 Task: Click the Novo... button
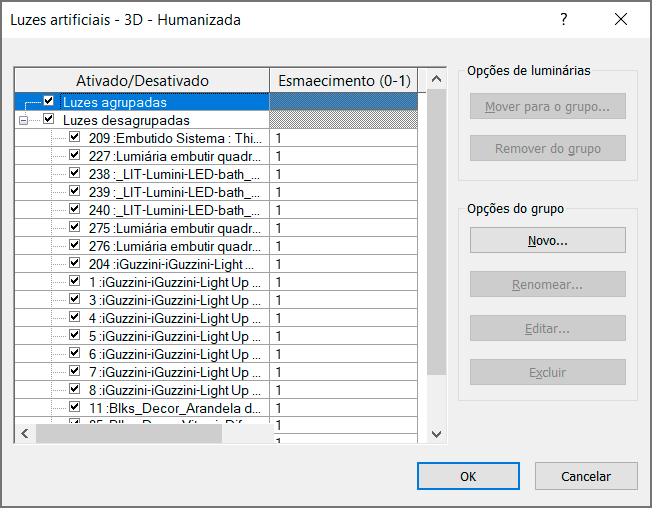(547, 241)
